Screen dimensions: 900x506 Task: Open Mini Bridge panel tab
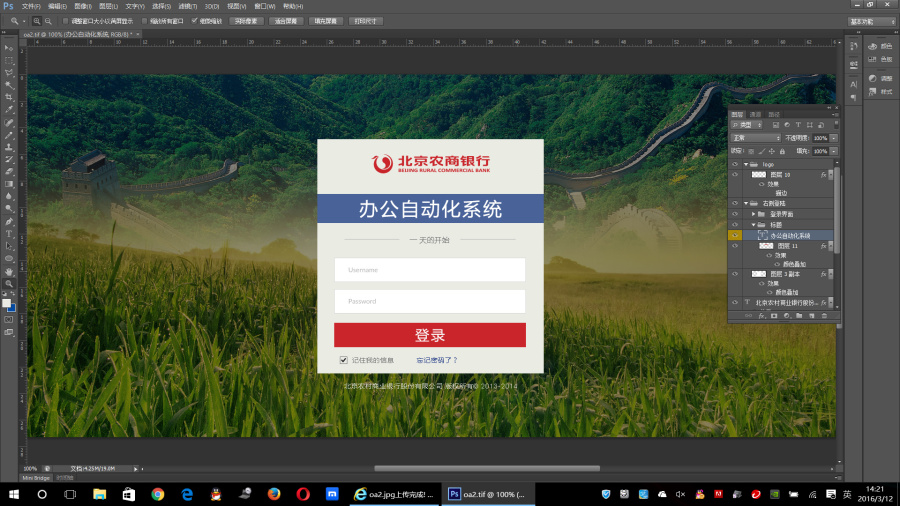point(36,478)
